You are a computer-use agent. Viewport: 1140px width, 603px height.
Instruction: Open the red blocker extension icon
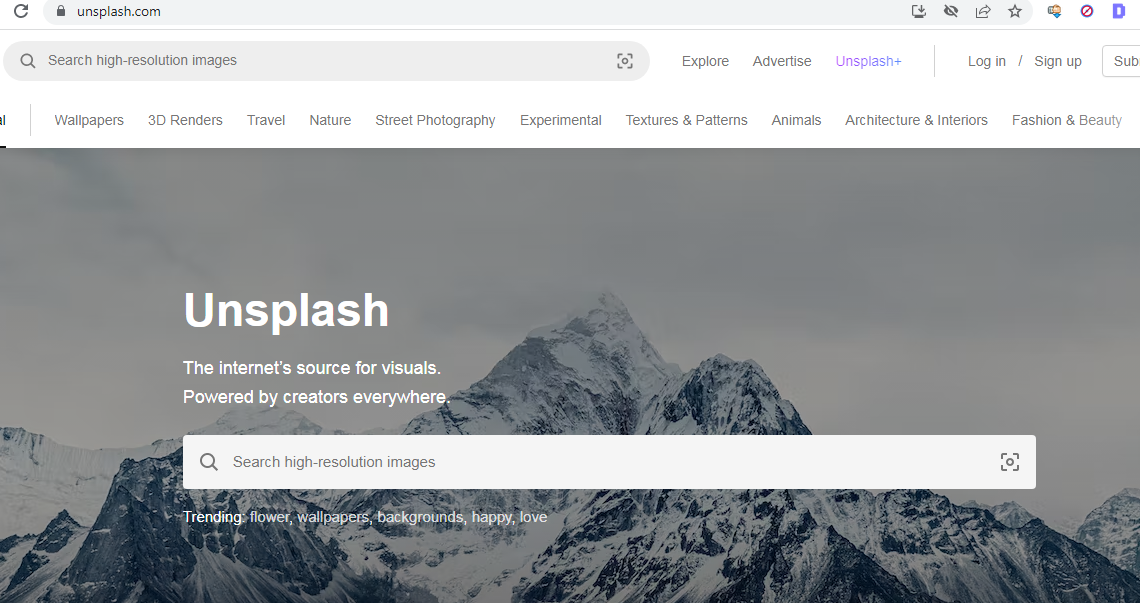[1087, 11]
